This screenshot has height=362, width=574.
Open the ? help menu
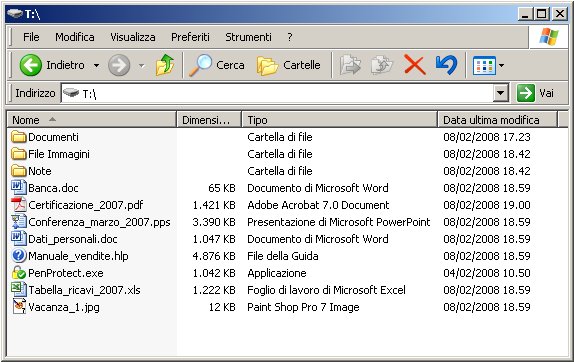(x=290, y=37)
